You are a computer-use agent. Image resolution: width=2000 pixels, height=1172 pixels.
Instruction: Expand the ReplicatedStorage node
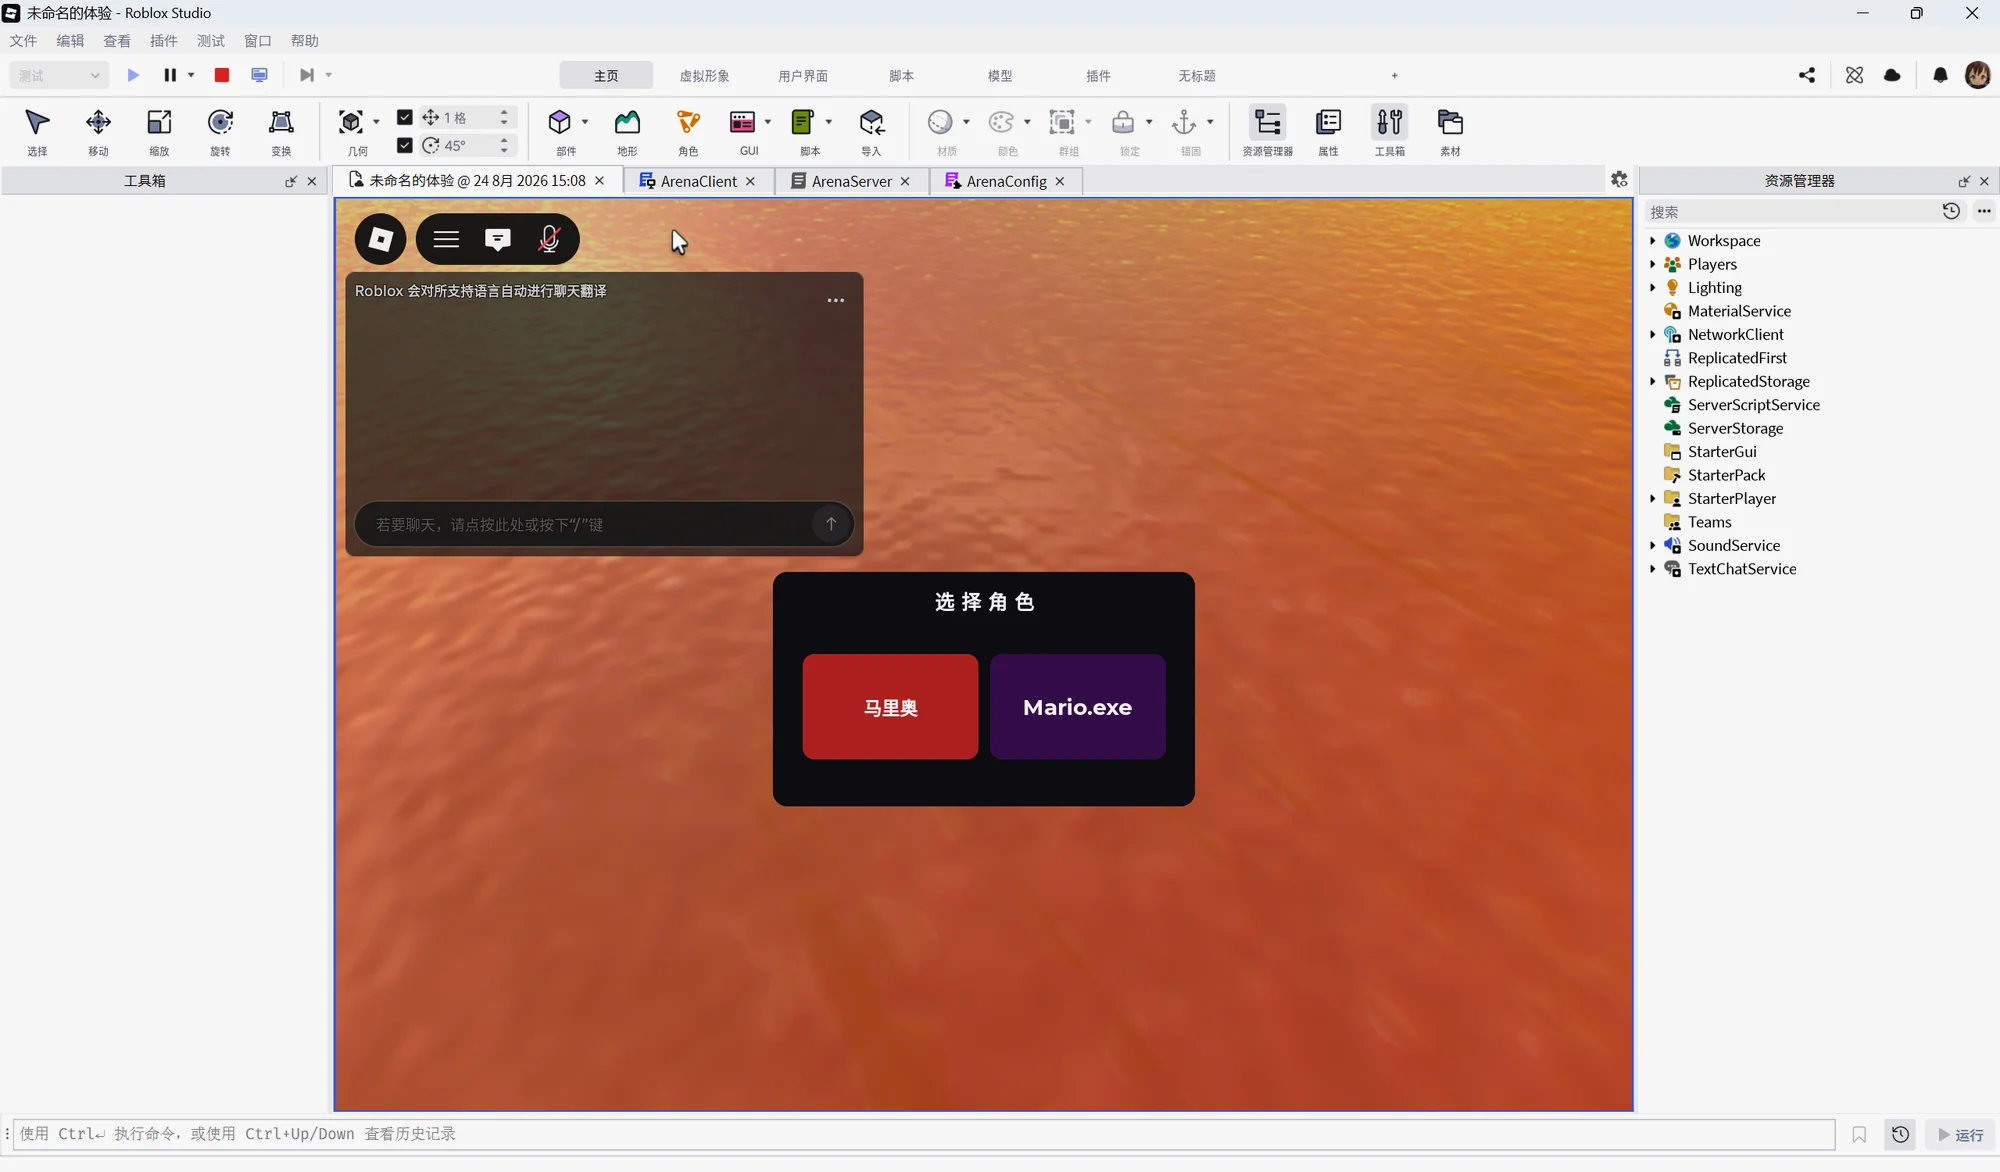[x=1652, y=381]
